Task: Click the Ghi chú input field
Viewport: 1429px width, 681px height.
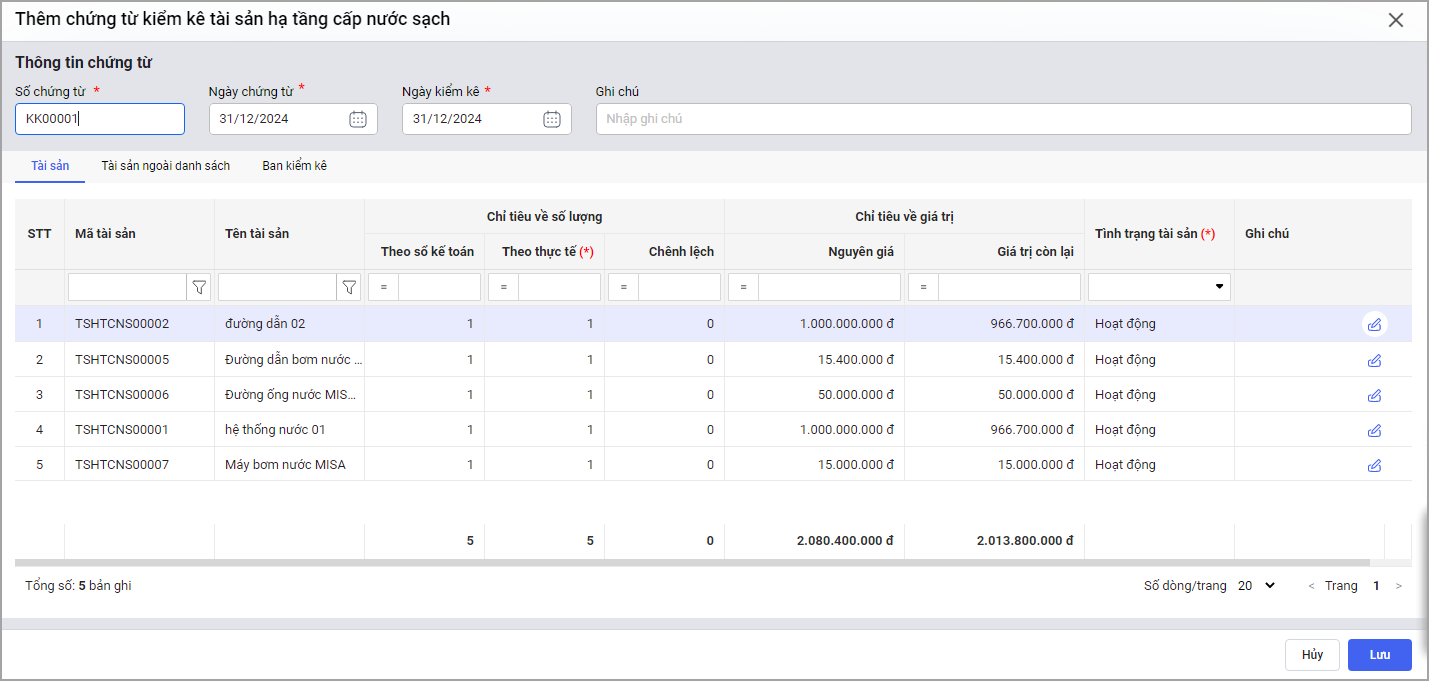Action: (x=1003, y=119)
